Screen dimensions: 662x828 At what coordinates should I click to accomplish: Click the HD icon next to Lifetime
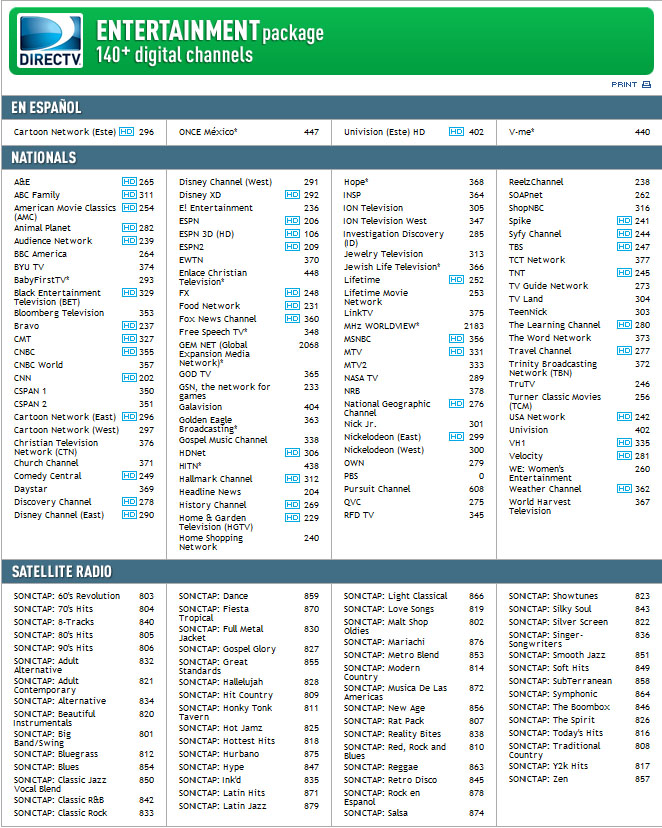point(457,280)
